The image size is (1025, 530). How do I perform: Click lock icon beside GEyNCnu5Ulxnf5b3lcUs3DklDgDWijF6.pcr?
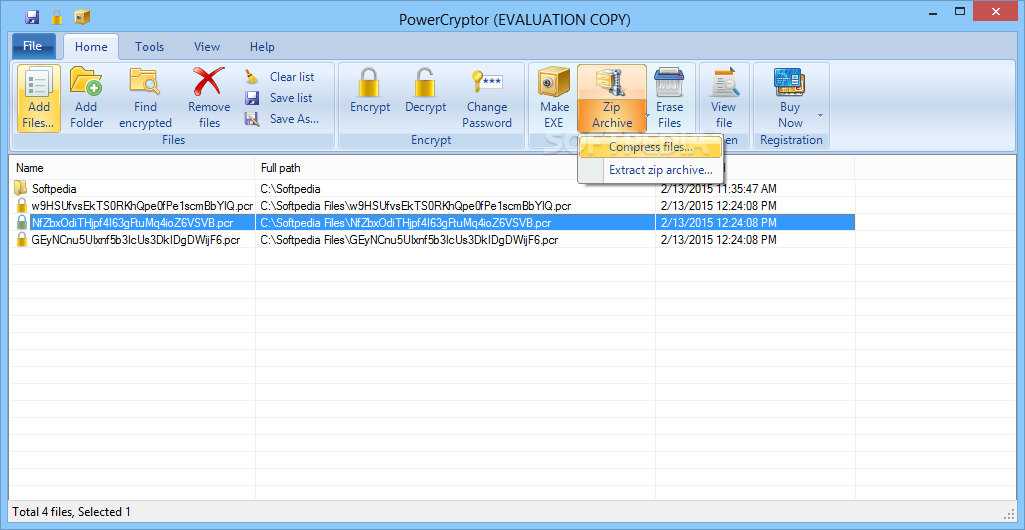pos(22,240)
